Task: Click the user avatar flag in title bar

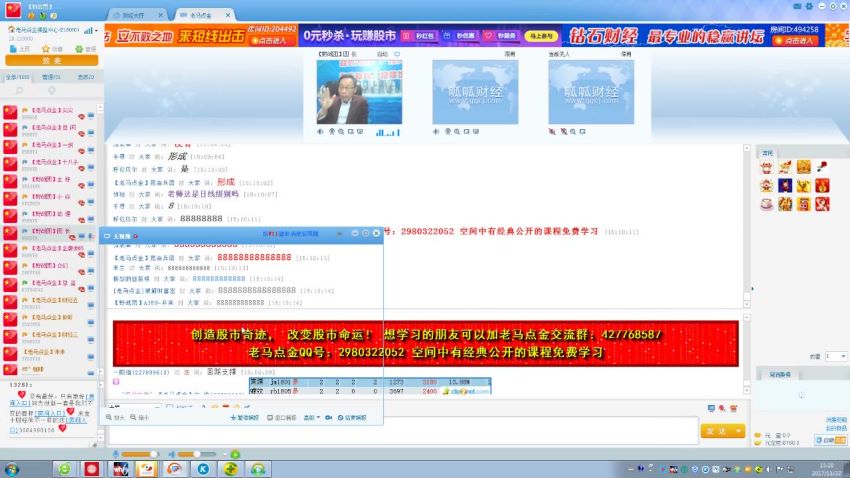Action: [x=13, y=10]
